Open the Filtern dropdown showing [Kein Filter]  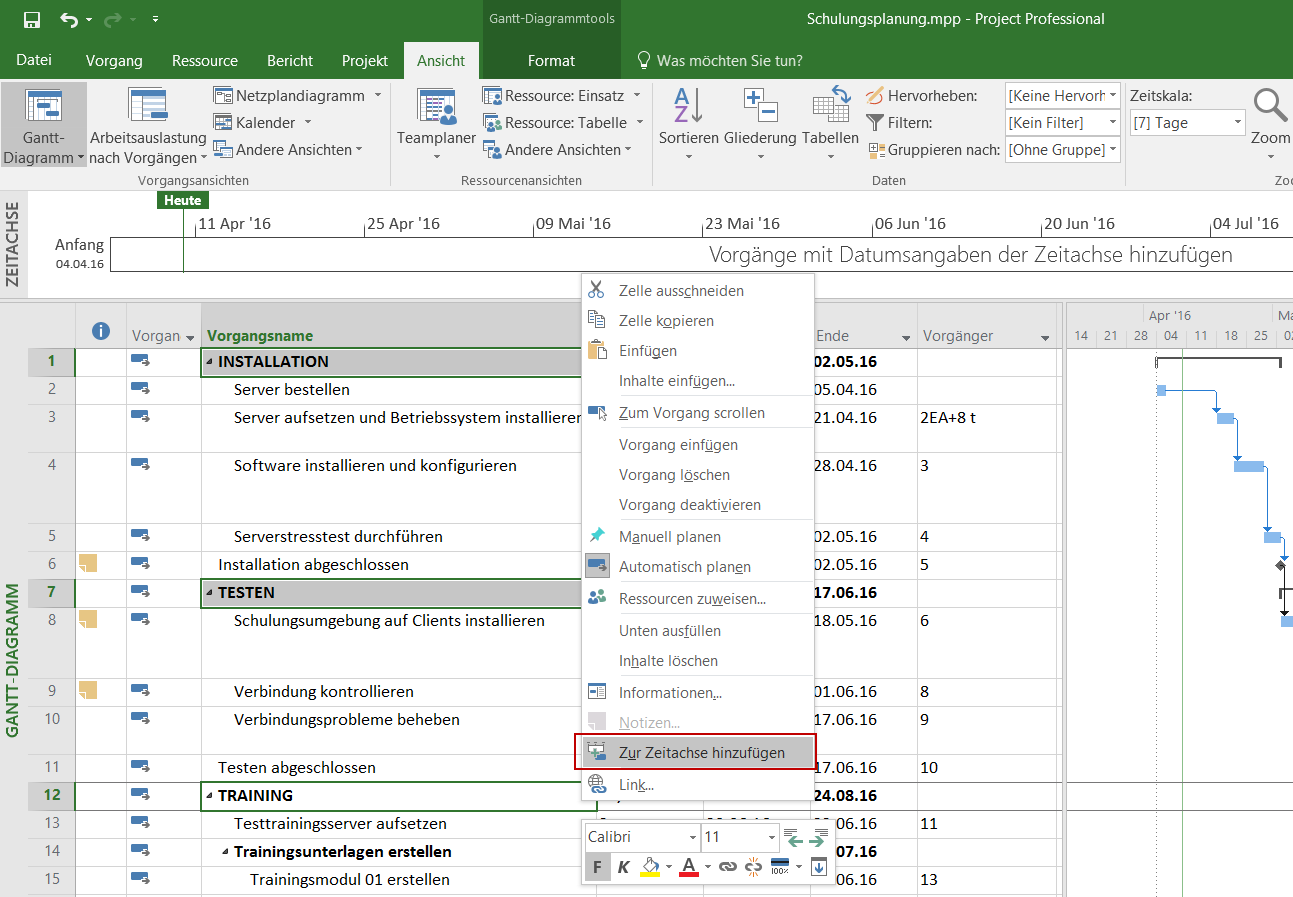[x=1111, y=123]
